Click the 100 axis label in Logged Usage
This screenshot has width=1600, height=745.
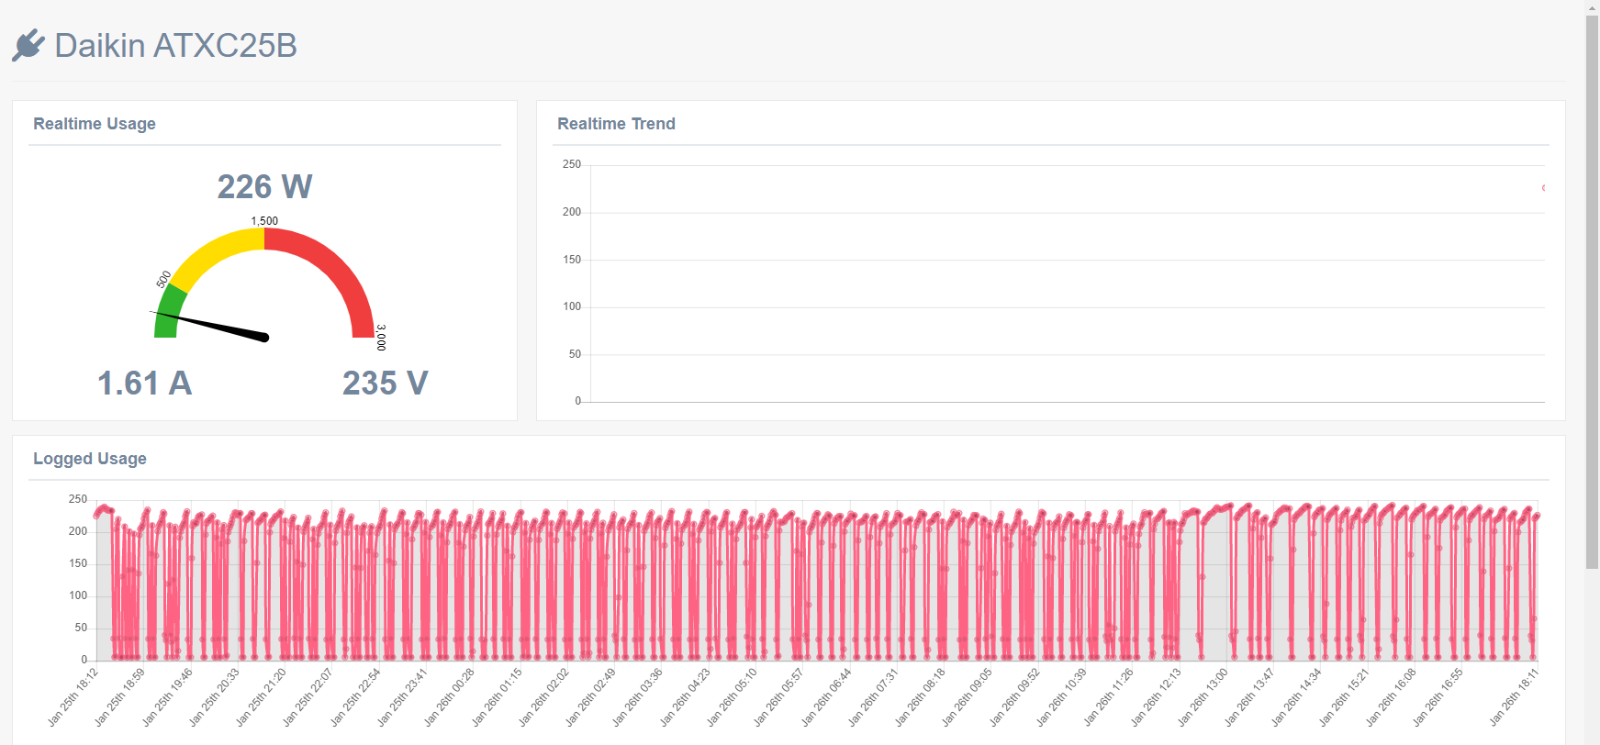point(77,595)
